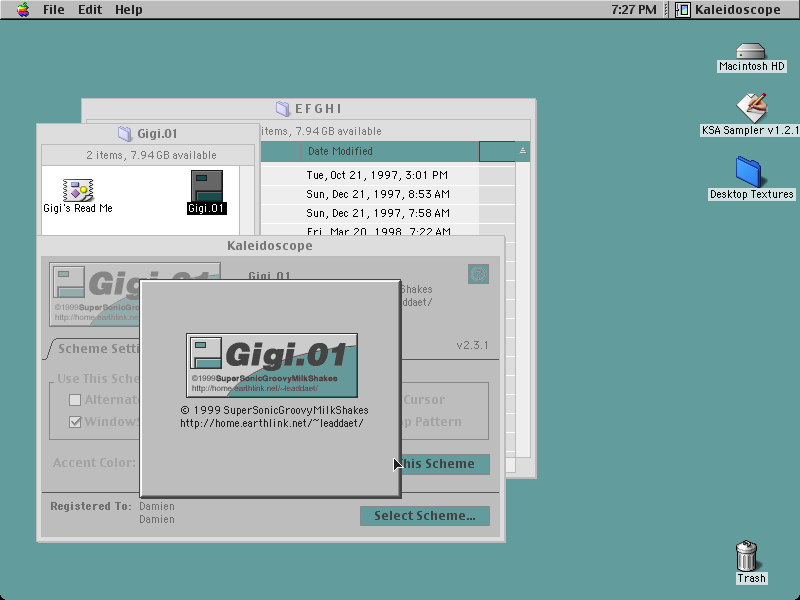Click the home.earthlink.net URL below the splash banner
Viewport: 800px width, 600px height.
[272, 423]
